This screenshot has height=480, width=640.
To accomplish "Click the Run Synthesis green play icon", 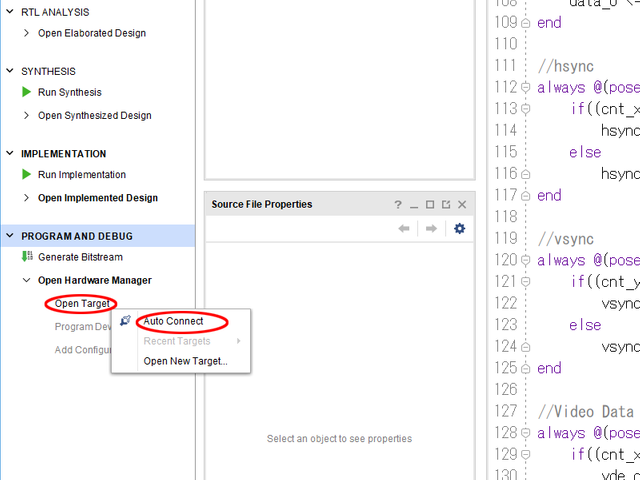I will pos(27,92).
